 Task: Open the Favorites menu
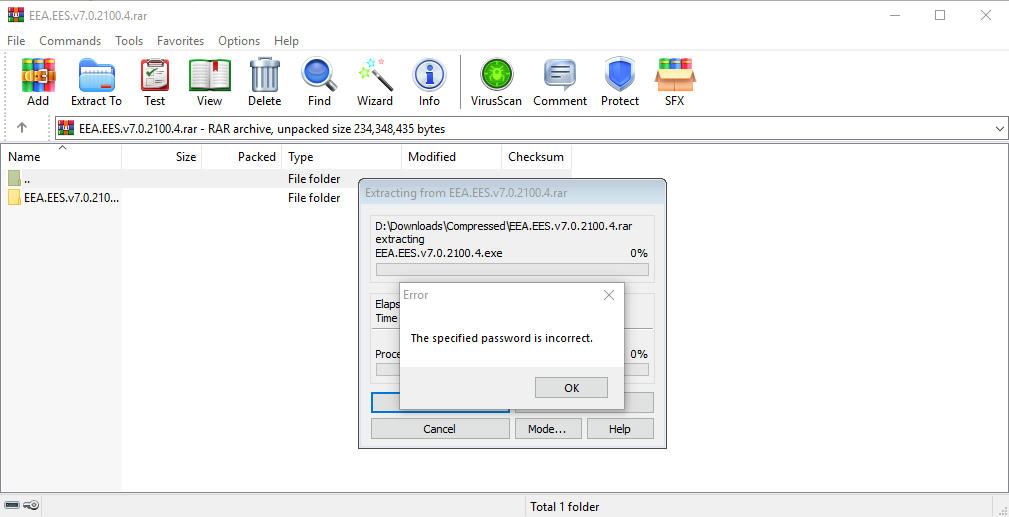click(180, 41)
